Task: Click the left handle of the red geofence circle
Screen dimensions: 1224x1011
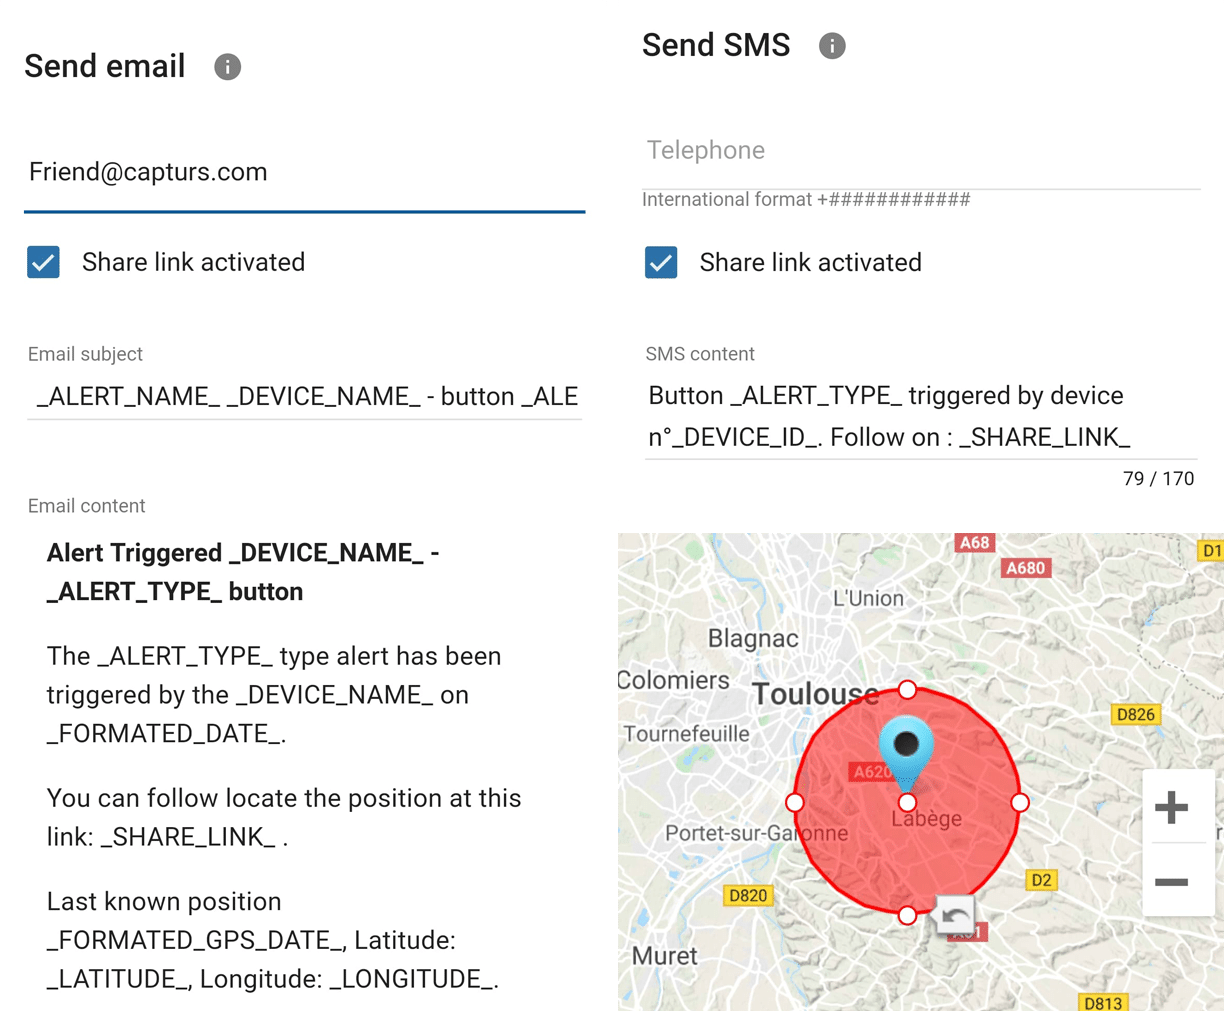Action: [x=795, y=802]
